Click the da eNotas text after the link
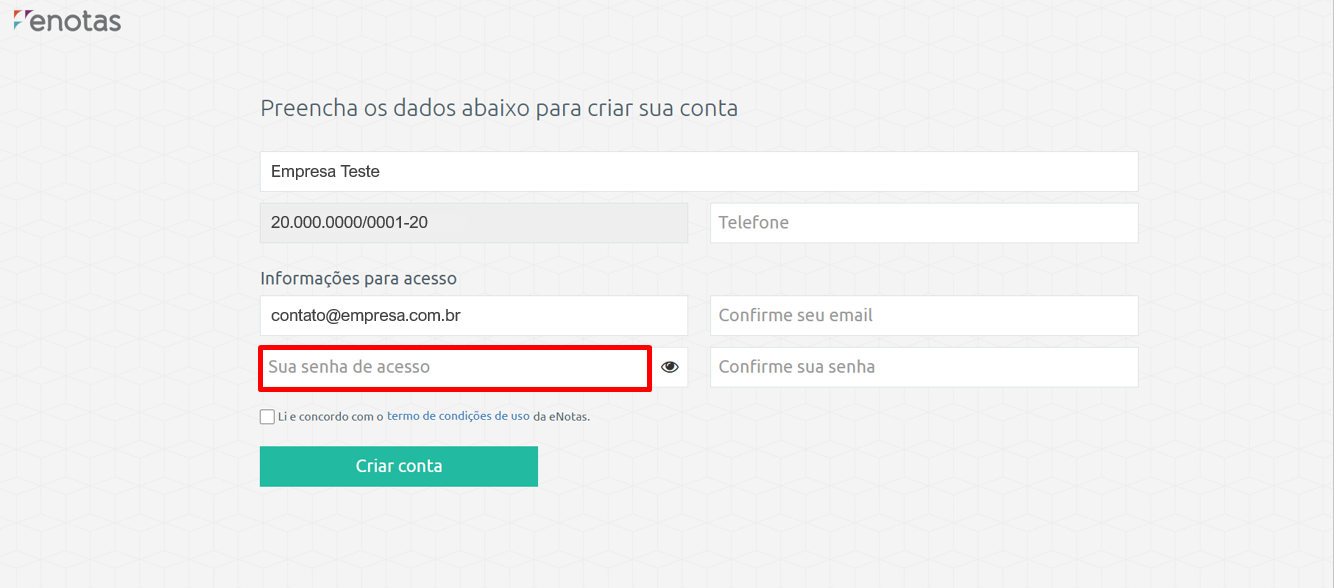The width and height of the screenshot is (1334, 588). [x=562, y=417]
